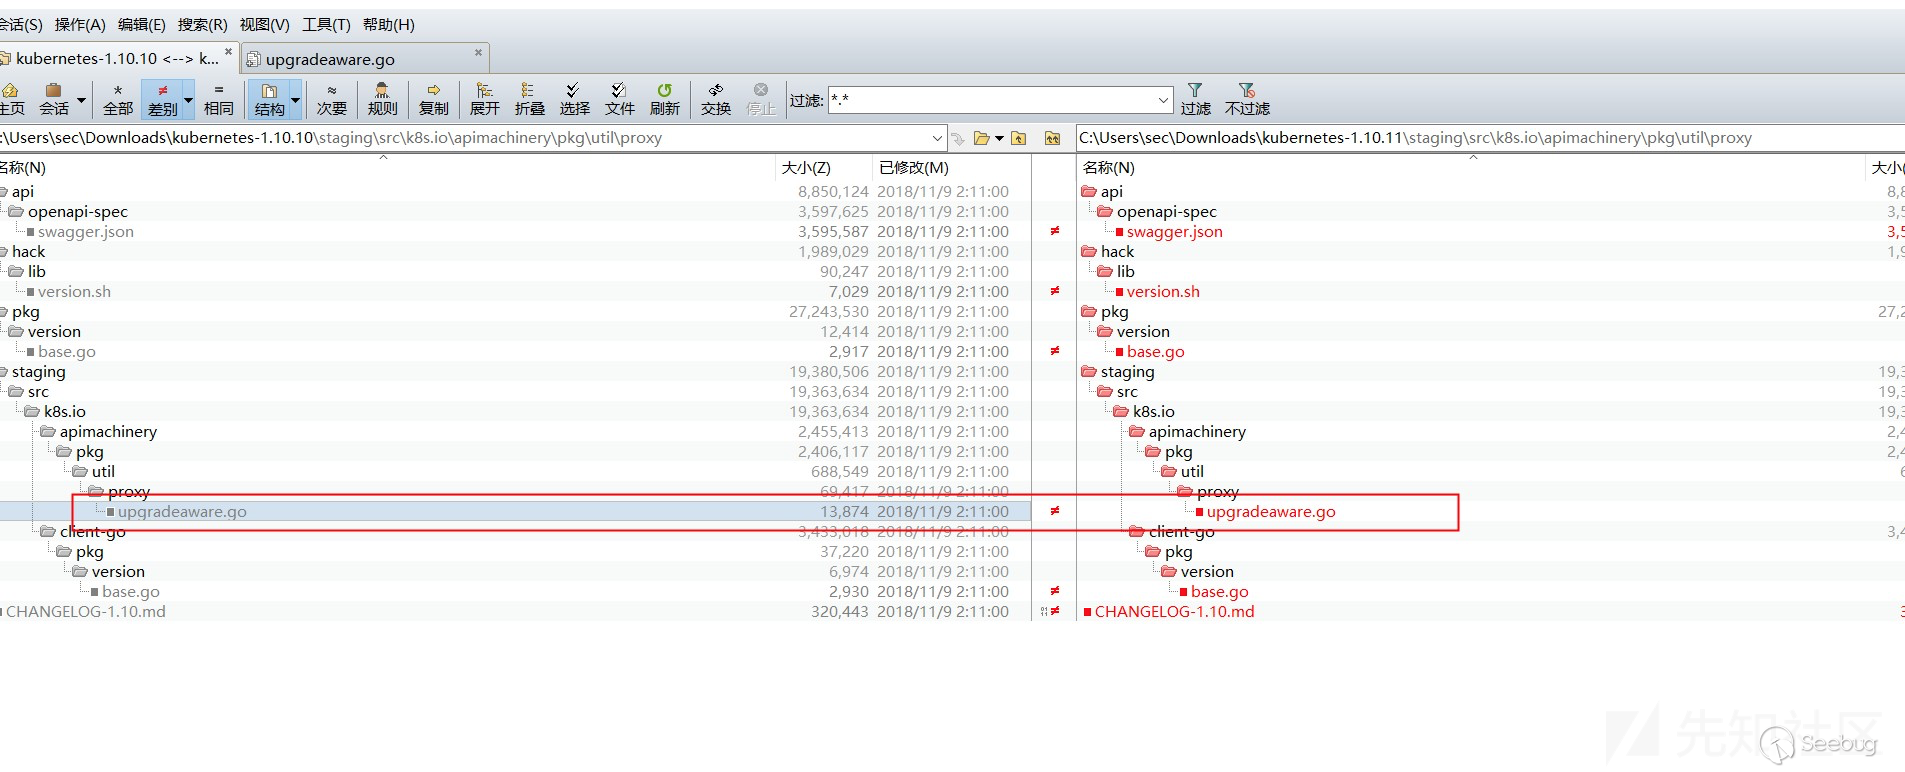Refresh the comparison with 刷新
The width and height of the screenshot is (1905, 772).
tap(664, 99)
